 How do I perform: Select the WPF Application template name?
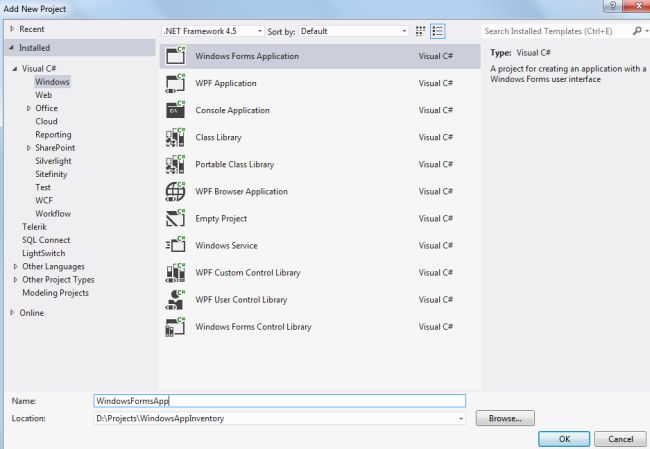tap(226, 83)
